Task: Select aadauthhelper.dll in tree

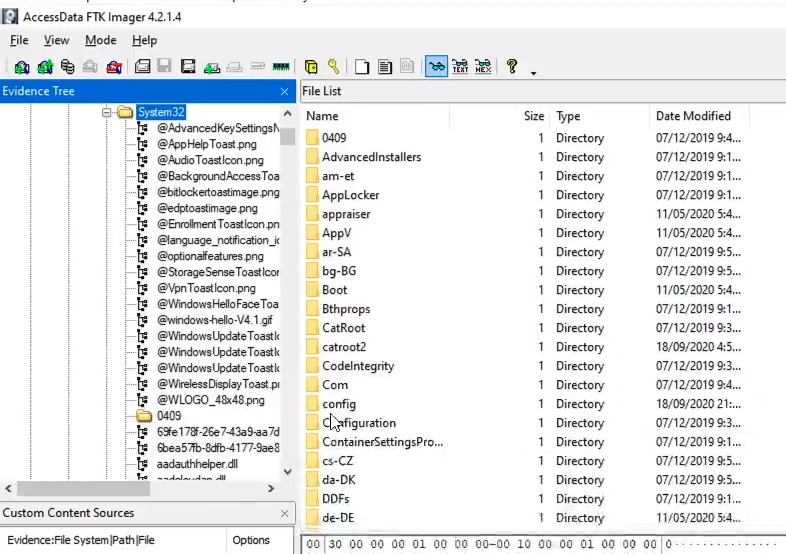Action: (197, 464)
